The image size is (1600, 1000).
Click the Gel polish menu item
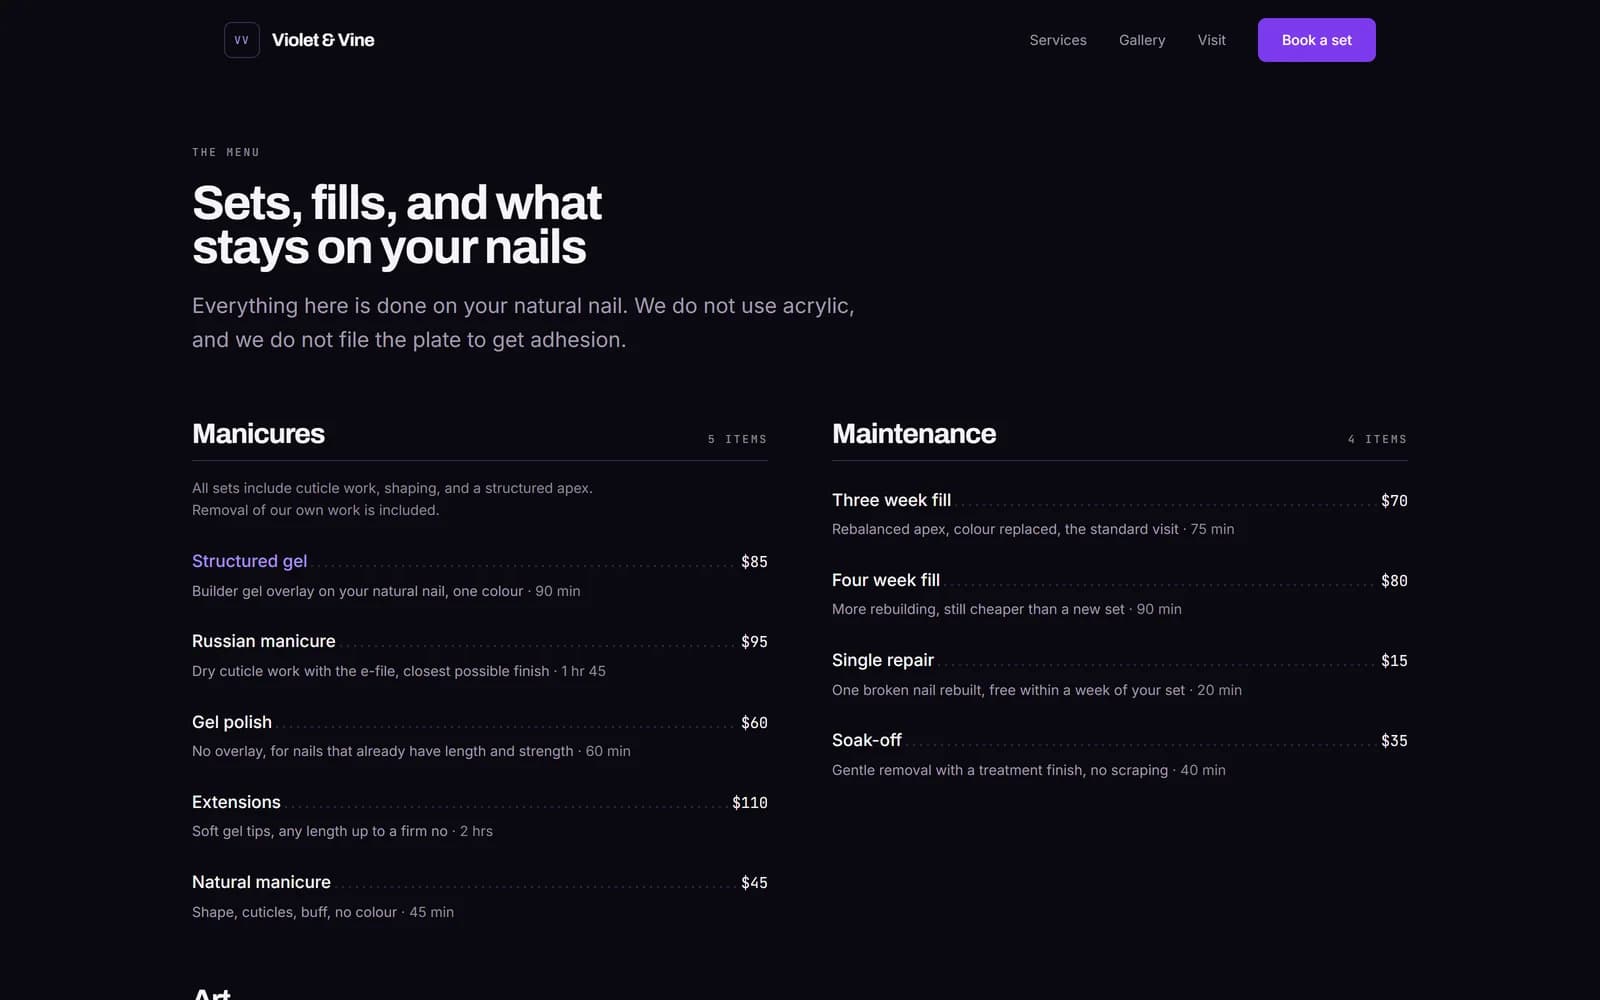[232, 722]
